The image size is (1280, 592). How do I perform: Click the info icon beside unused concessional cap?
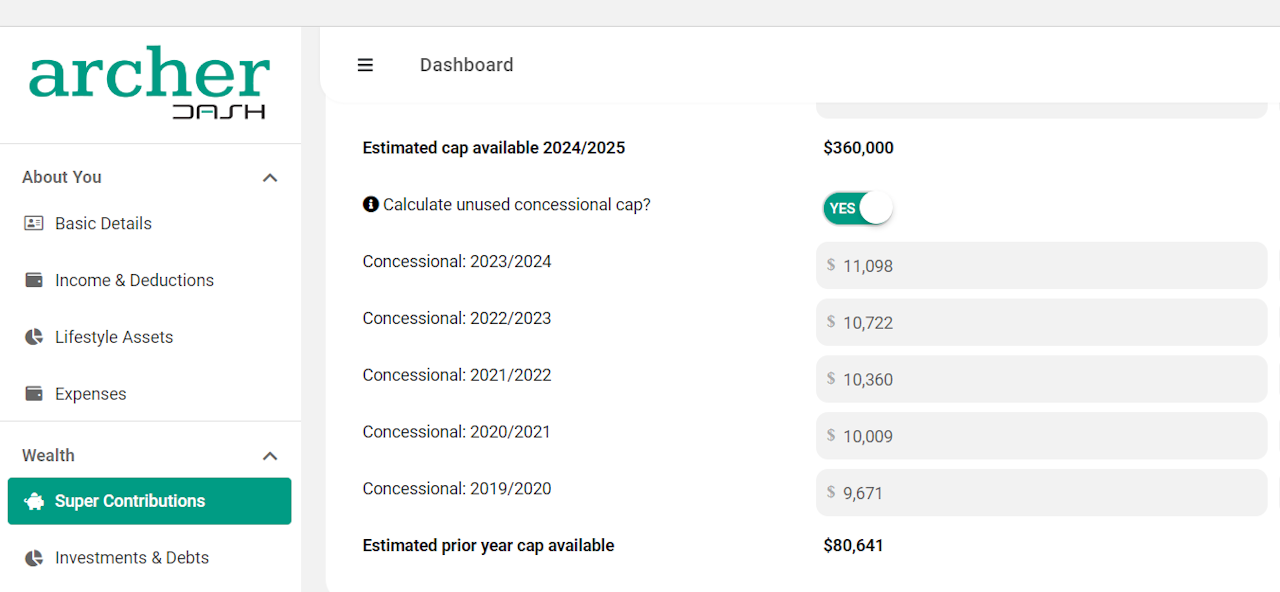371,204
